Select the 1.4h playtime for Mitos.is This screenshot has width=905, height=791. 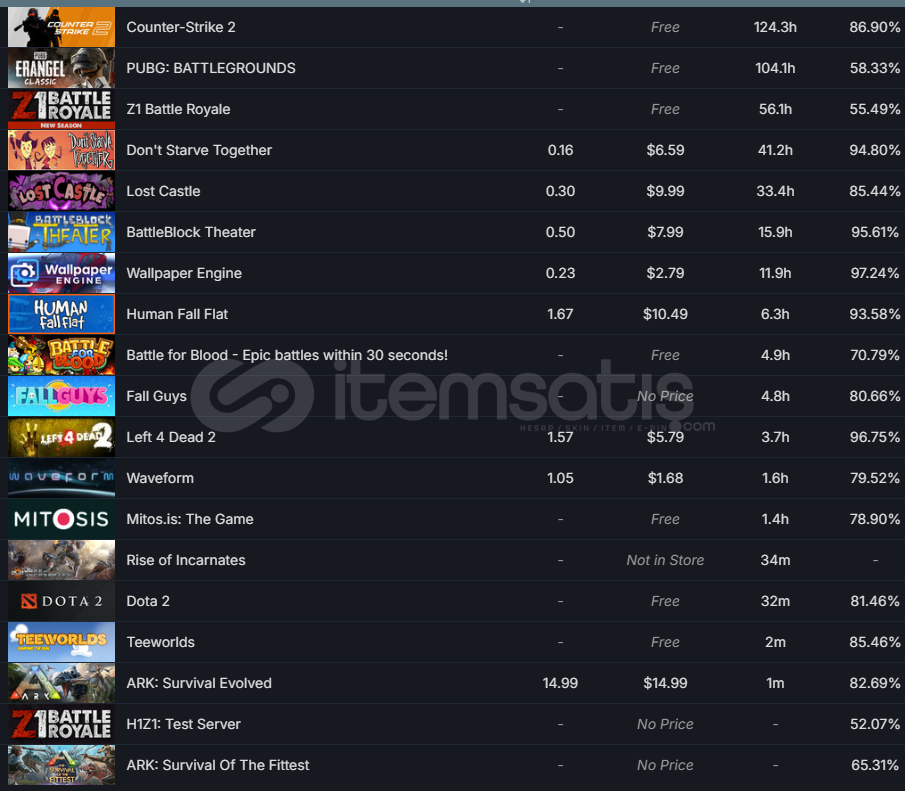[x=775, y=519]
